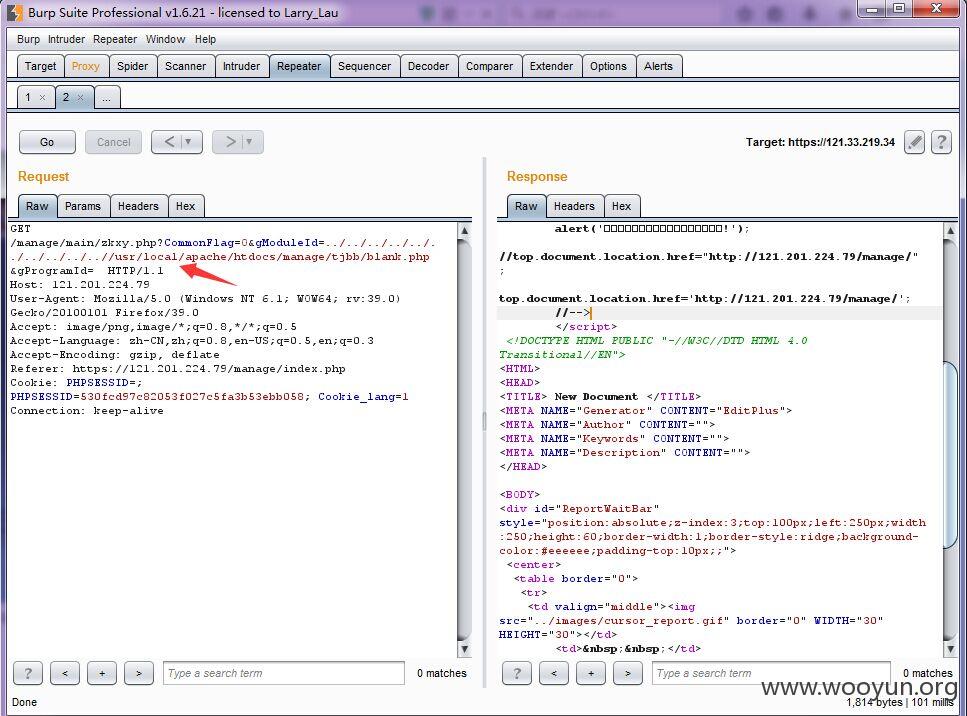The width and height of the screenshot is (967, 716).
Task: Open the Repeater menu
Action: tap(115, 39)
